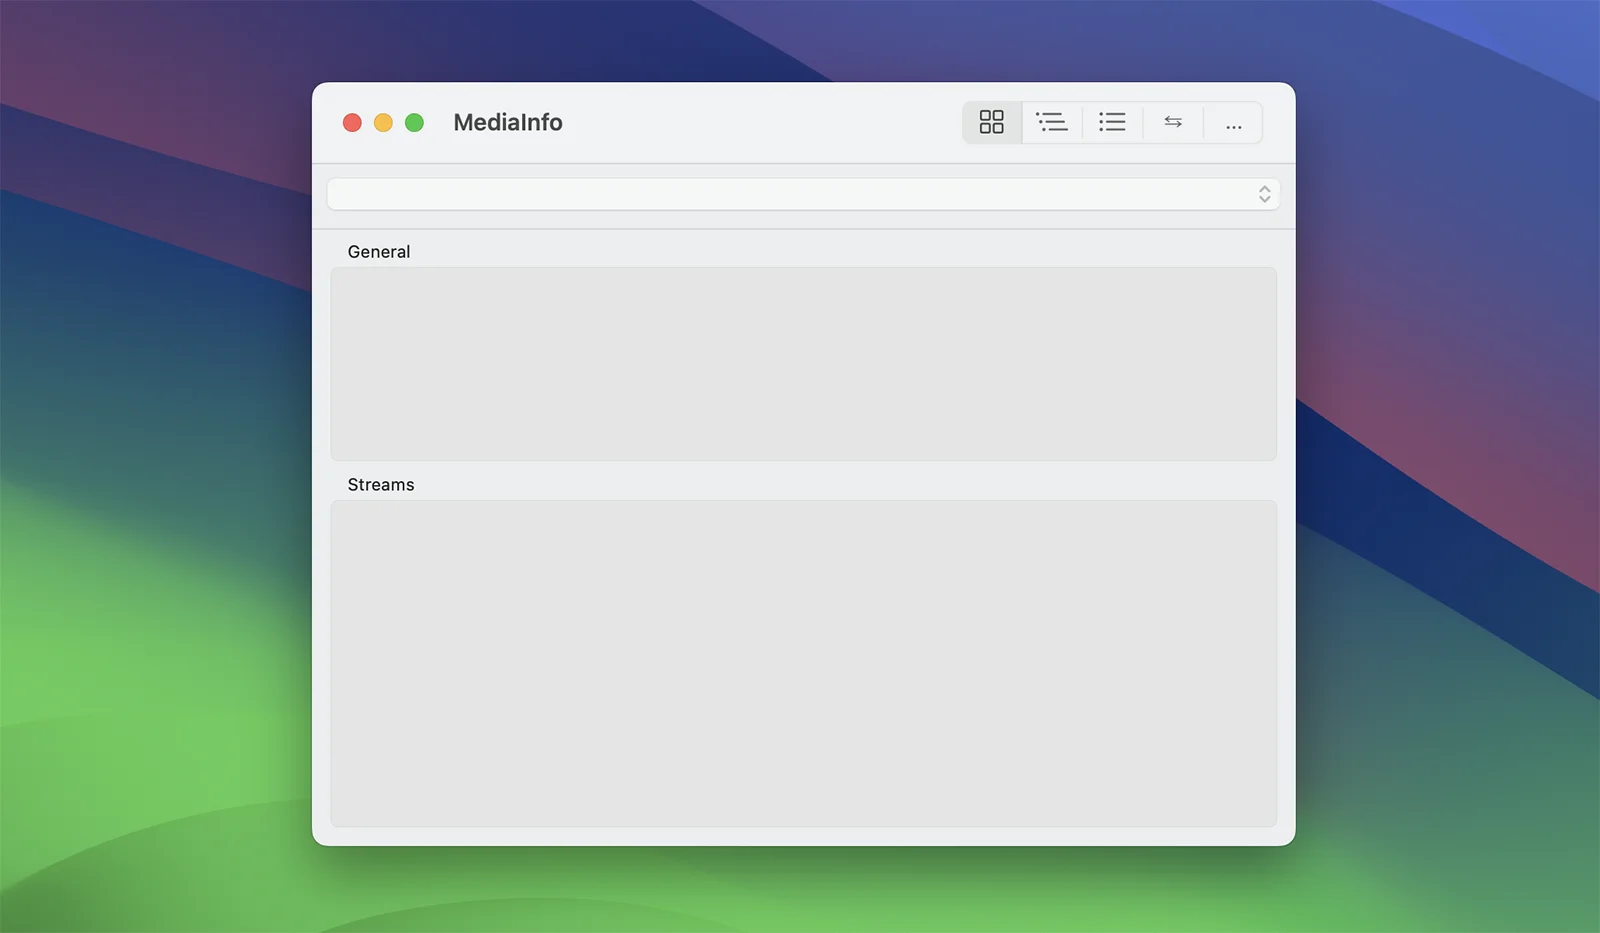Close the MediaInfo window

352,122
